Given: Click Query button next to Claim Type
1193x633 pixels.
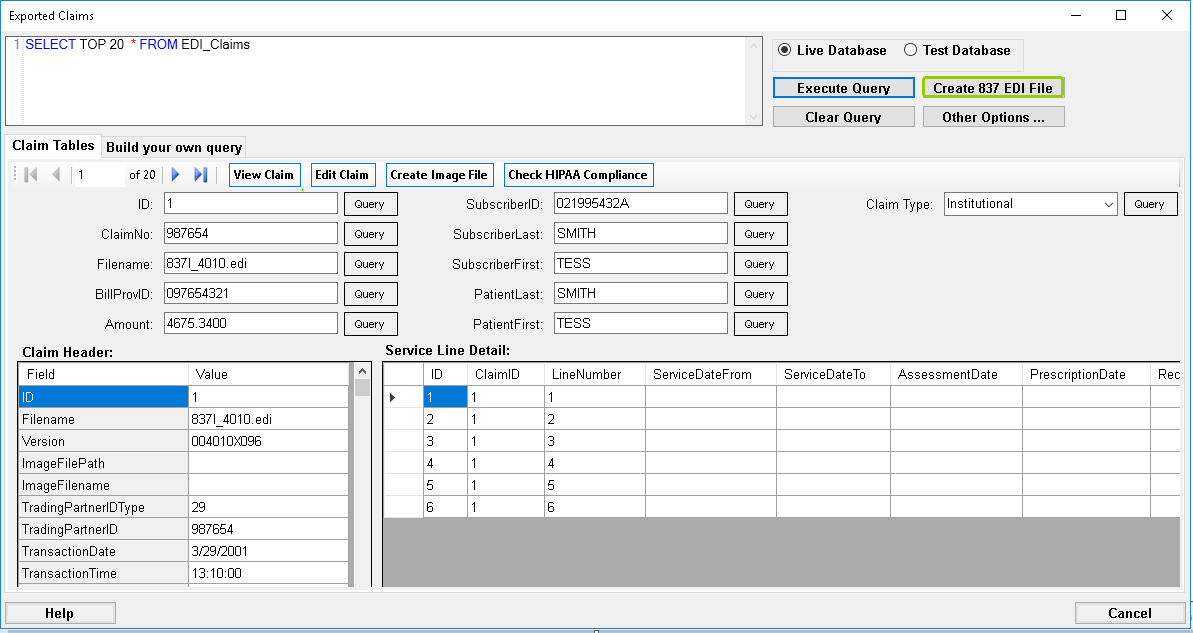Looking at the screenshot, I should click(1150, 204).
